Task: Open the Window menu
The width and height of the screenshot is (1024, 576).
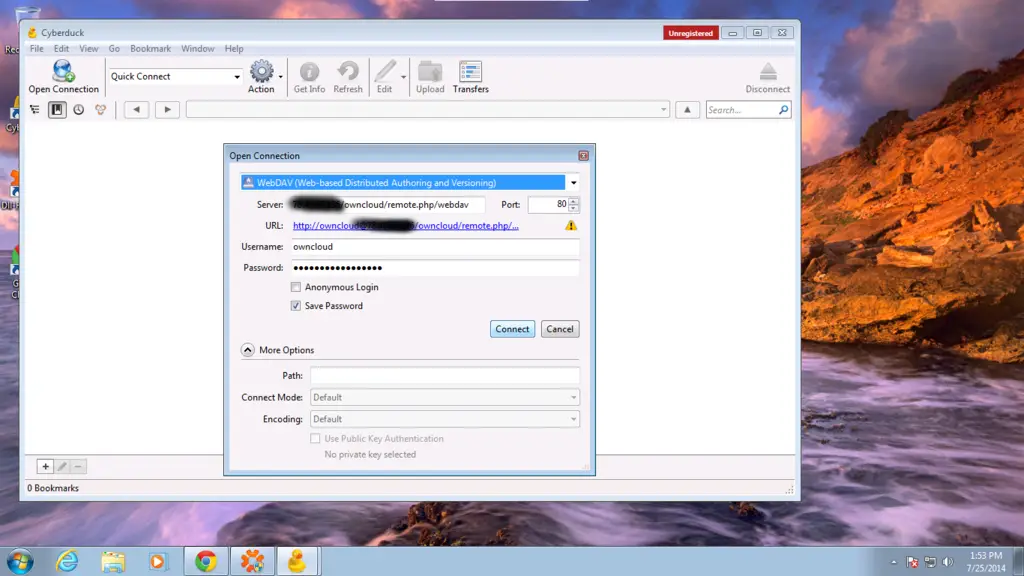Action: pyautogui.click(x=198, y=48)
